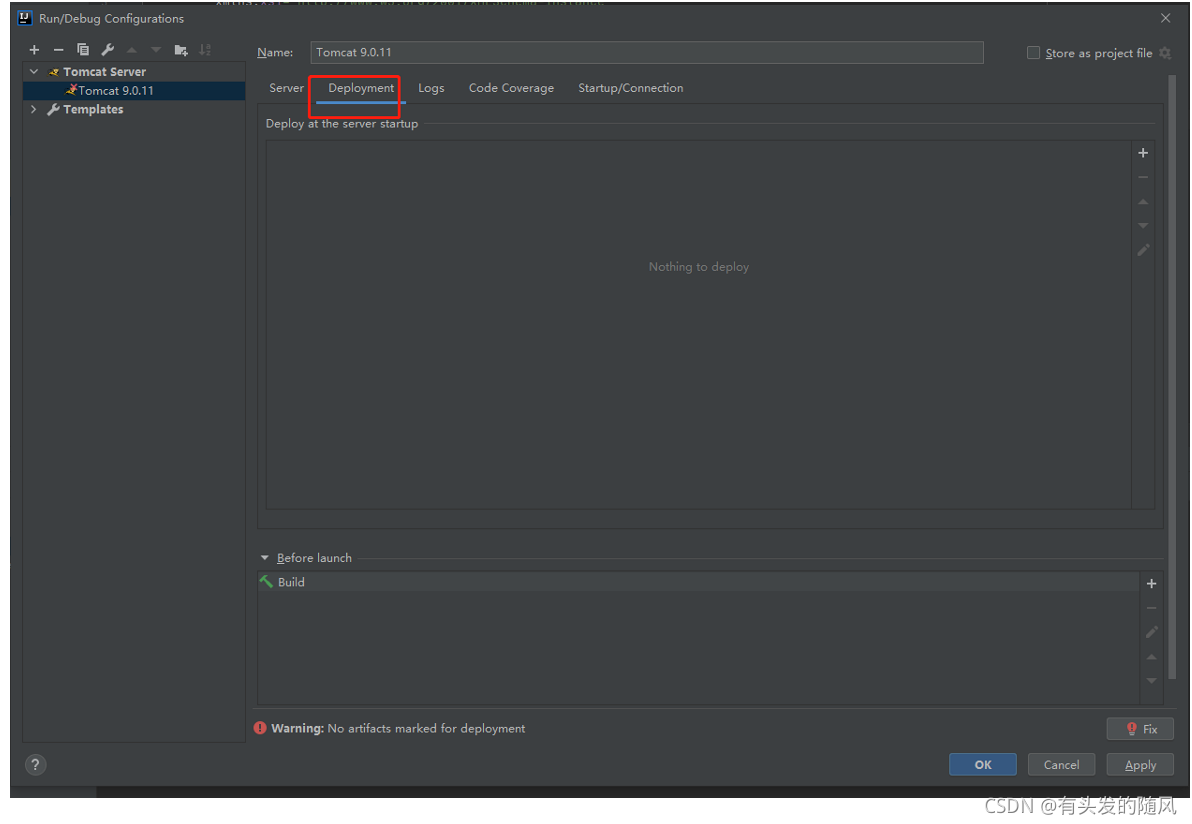
Task: Sort configurations alphabetically
Action: (205, 50)
